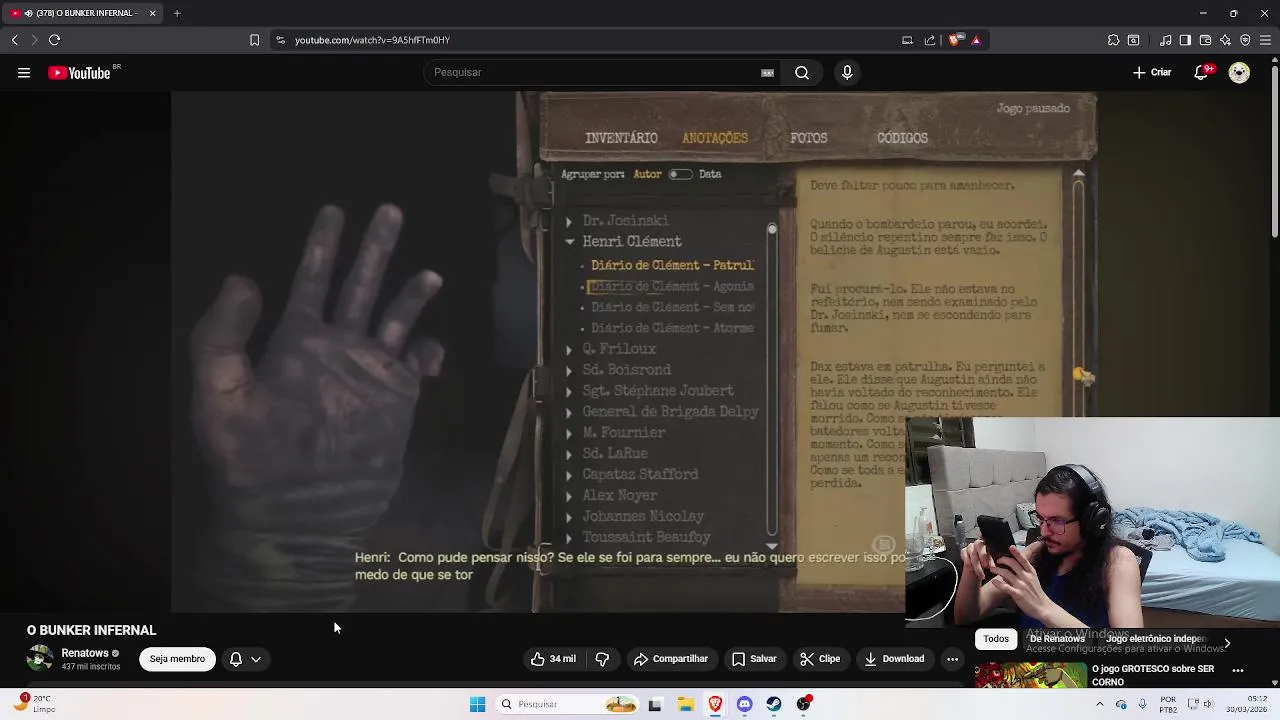Toggle Autor/Data grouping switch in the game
Screen dimensions: 1280x720
pyautogui.click(x=680, y=174)
